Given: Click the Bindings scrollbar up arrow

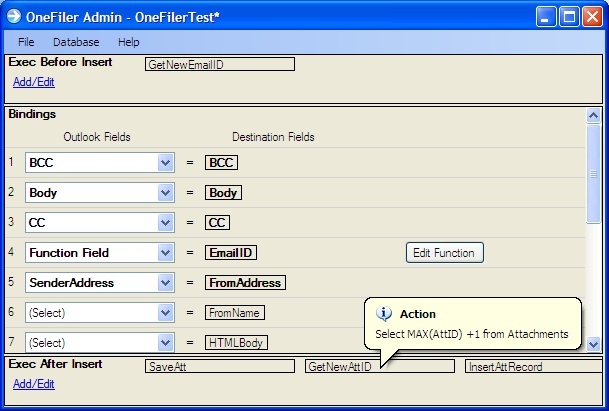Looking at the screenshot, I should 593,116.
